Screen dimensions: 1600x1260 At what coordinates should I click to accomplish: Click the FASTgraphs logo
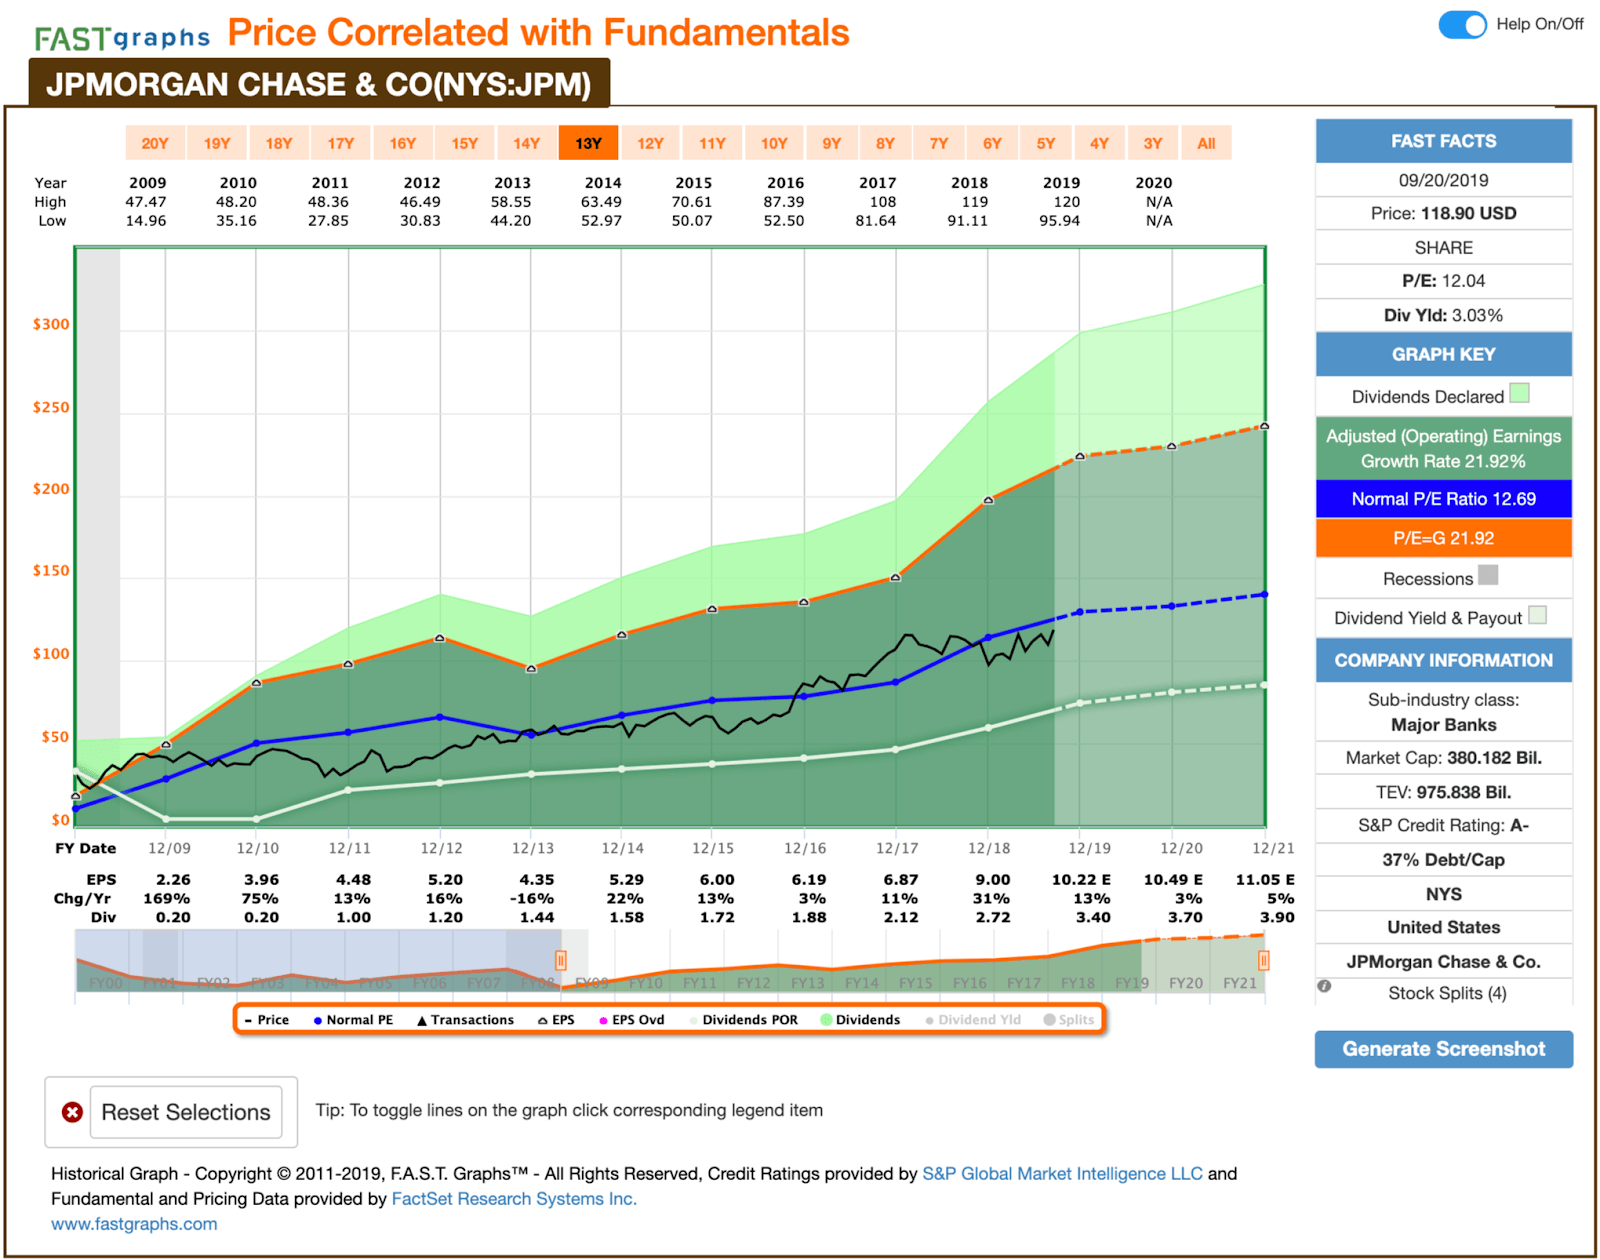[122, 38]
